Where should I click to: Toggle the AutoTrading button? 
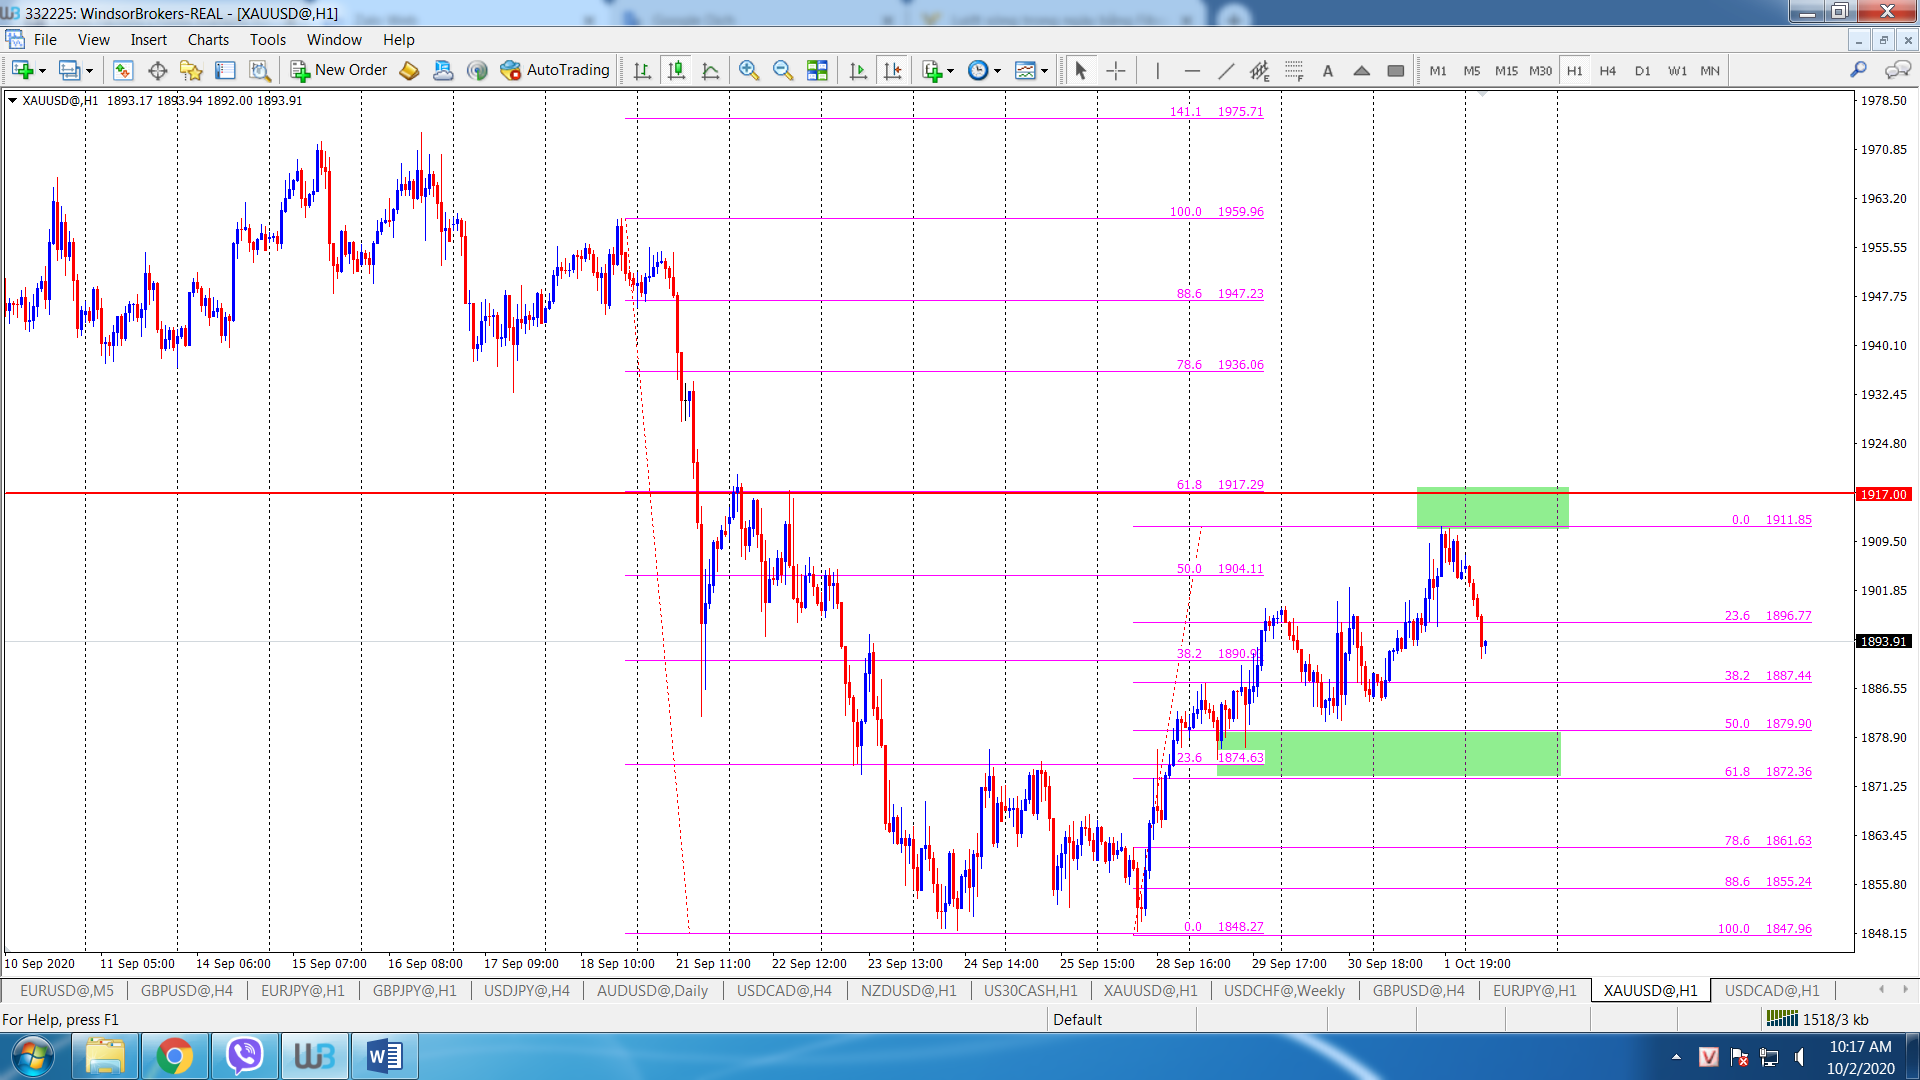point(554,70)
